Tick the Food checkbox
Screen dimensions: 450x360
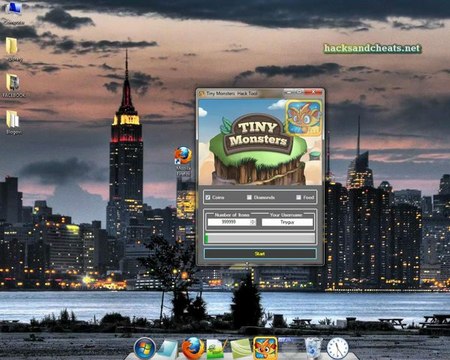(299, 197)
